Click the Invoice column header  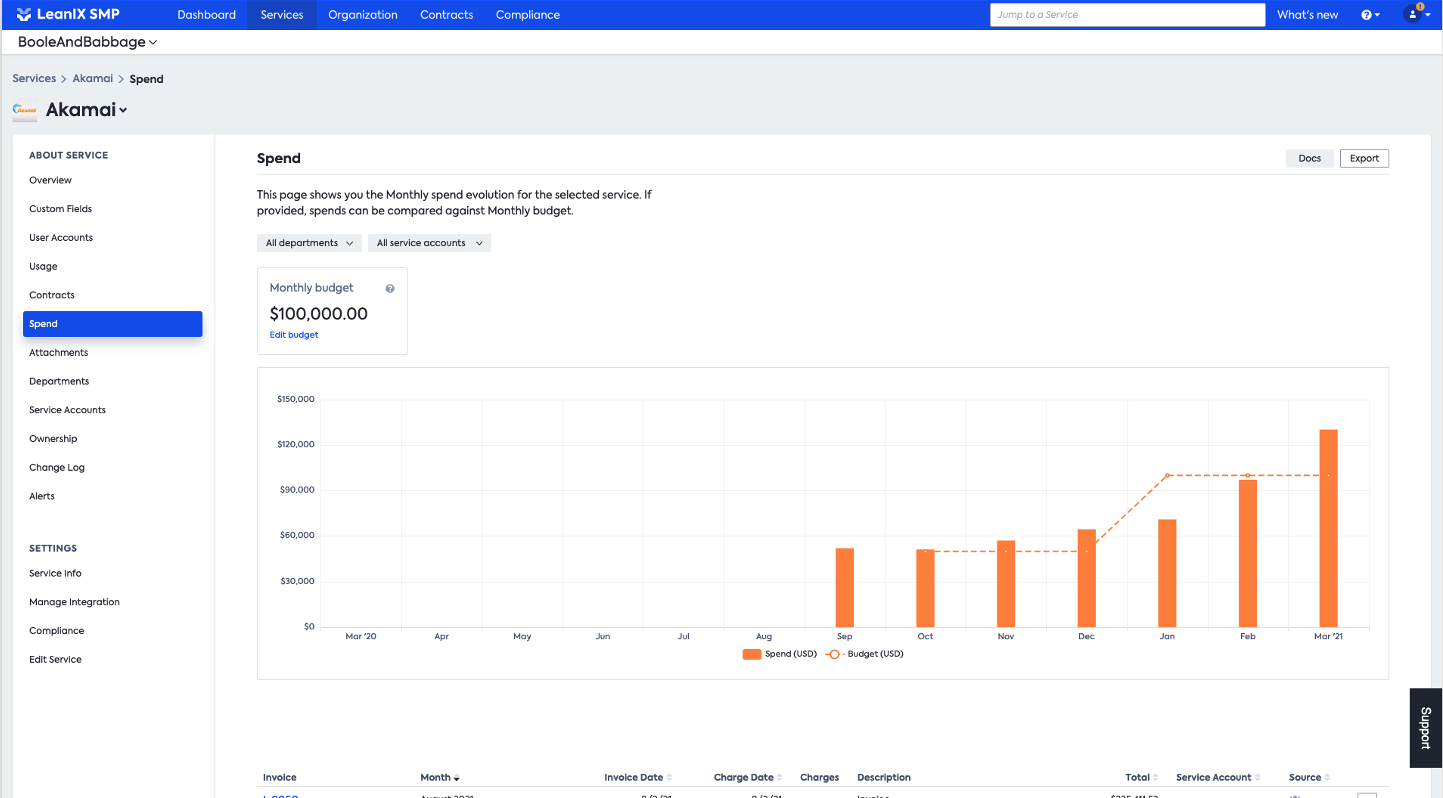(280, 777)
